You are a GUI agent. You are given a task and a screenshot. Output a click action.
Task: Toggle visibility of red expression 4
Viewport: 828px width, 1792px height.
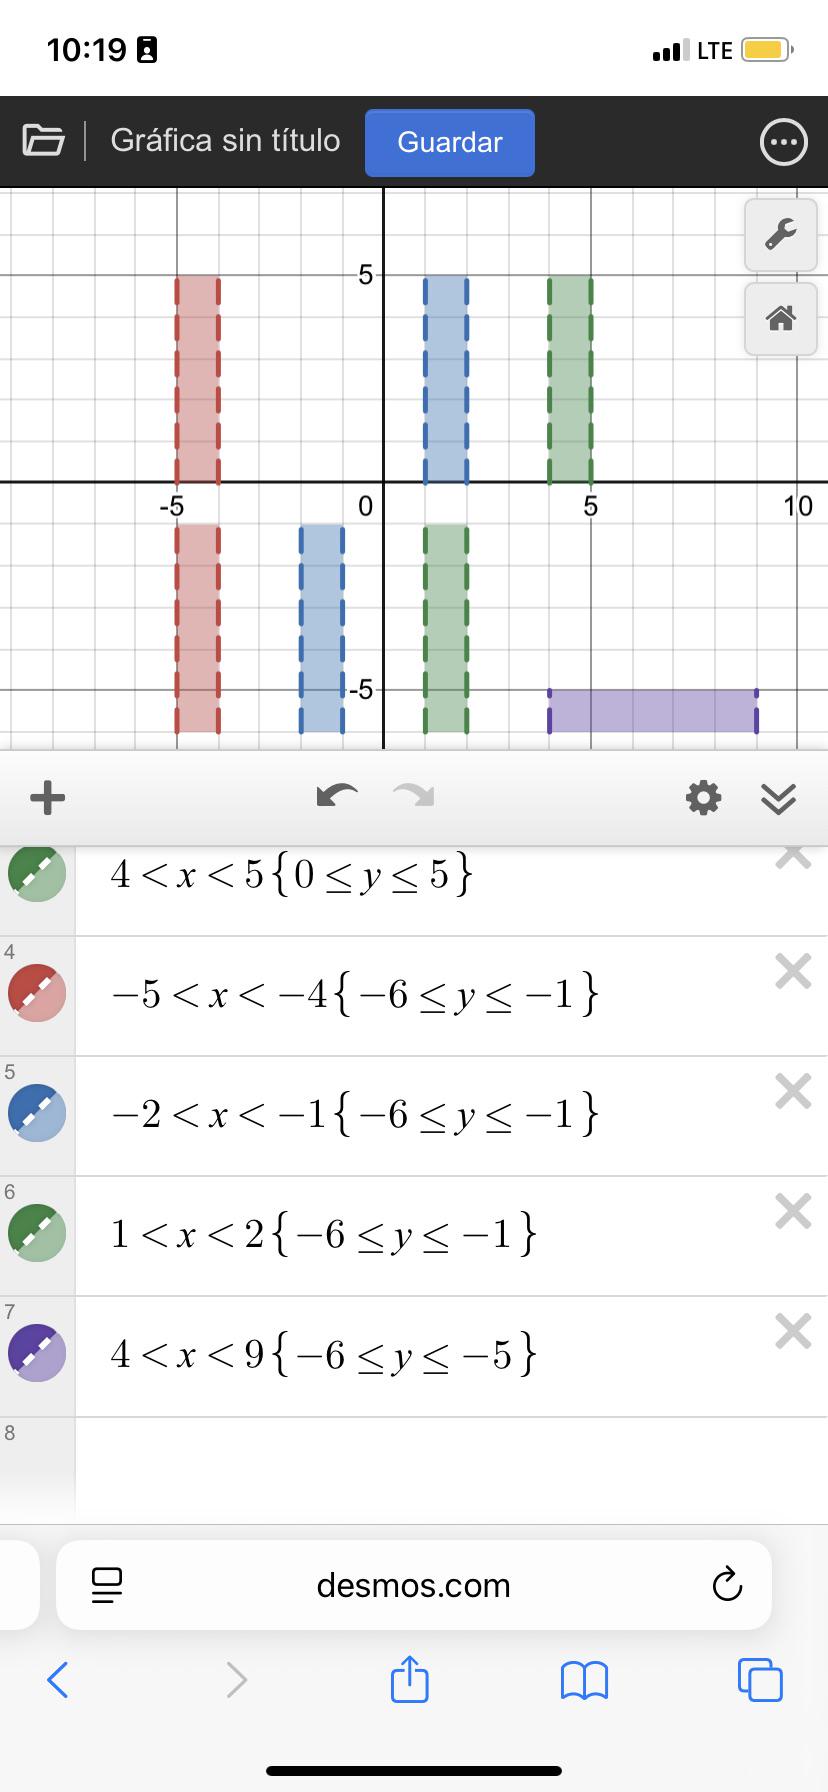[37, 994]
